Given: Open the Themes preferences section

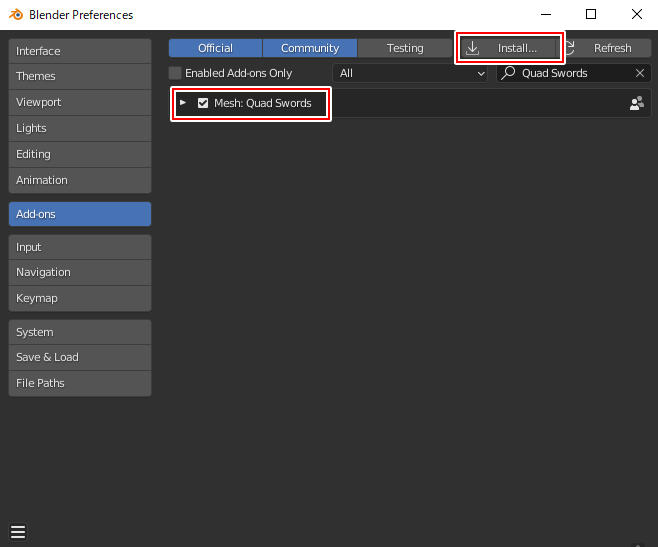Looking at the screenshot, I should pos(80,76).
